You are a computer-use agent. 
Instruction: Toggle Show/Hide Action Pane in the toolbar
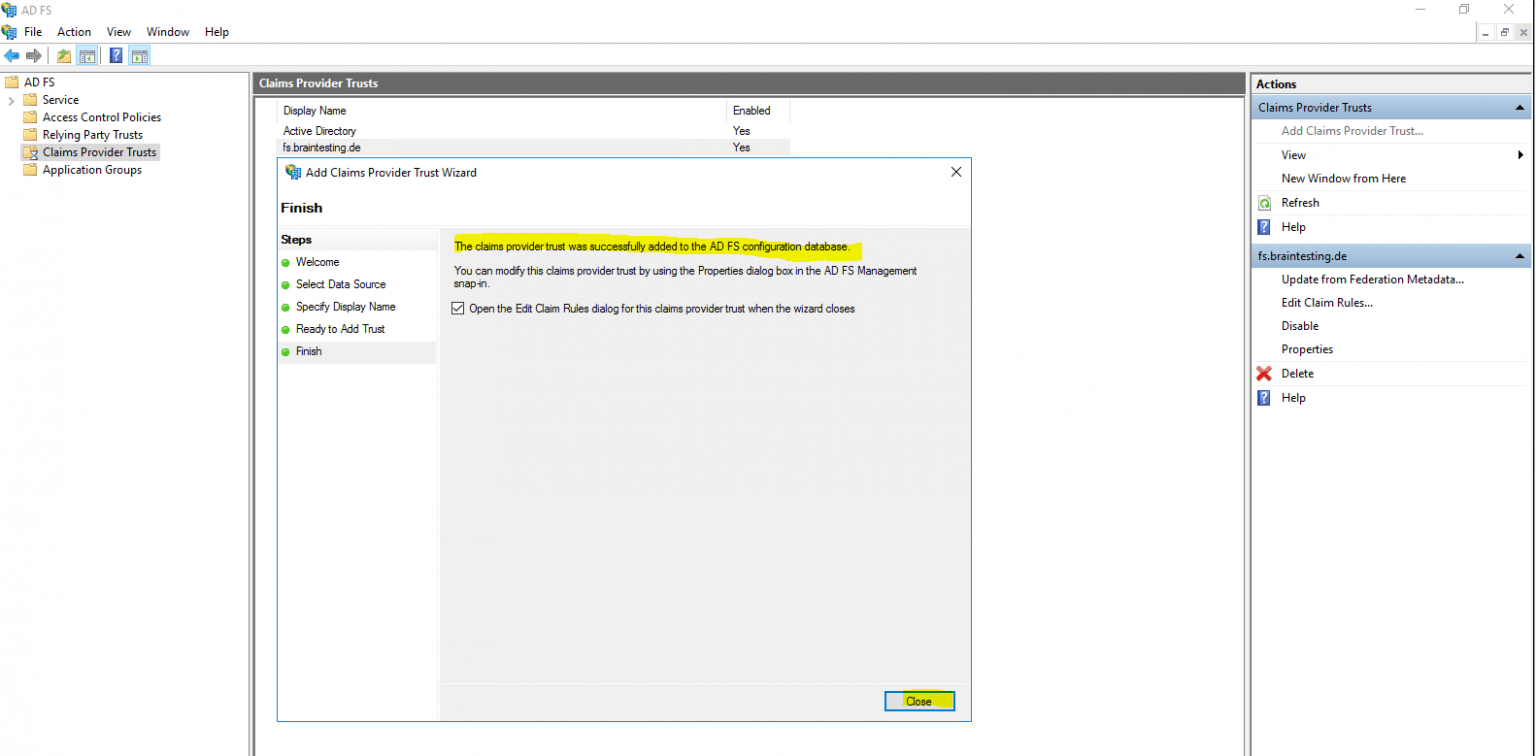[139, 55]
